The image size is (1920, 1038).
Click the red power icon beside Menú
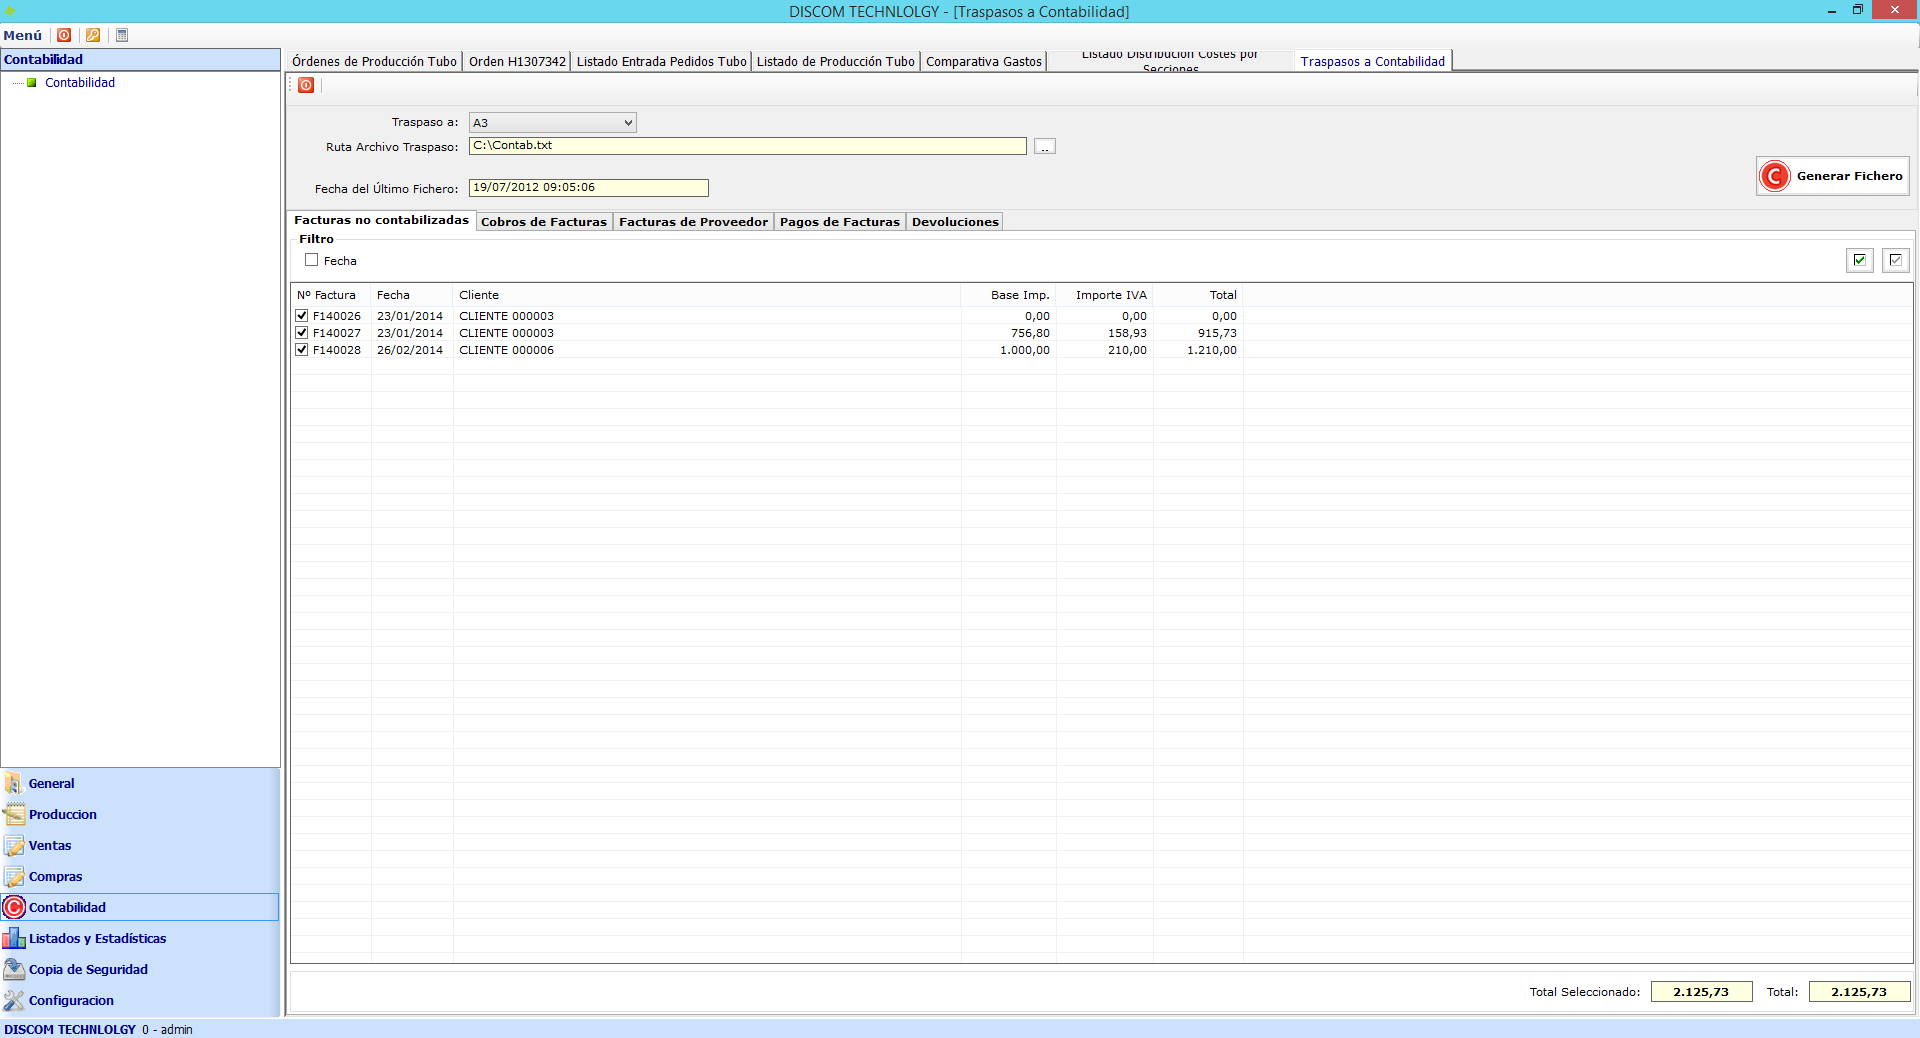[x=64, y=35]
